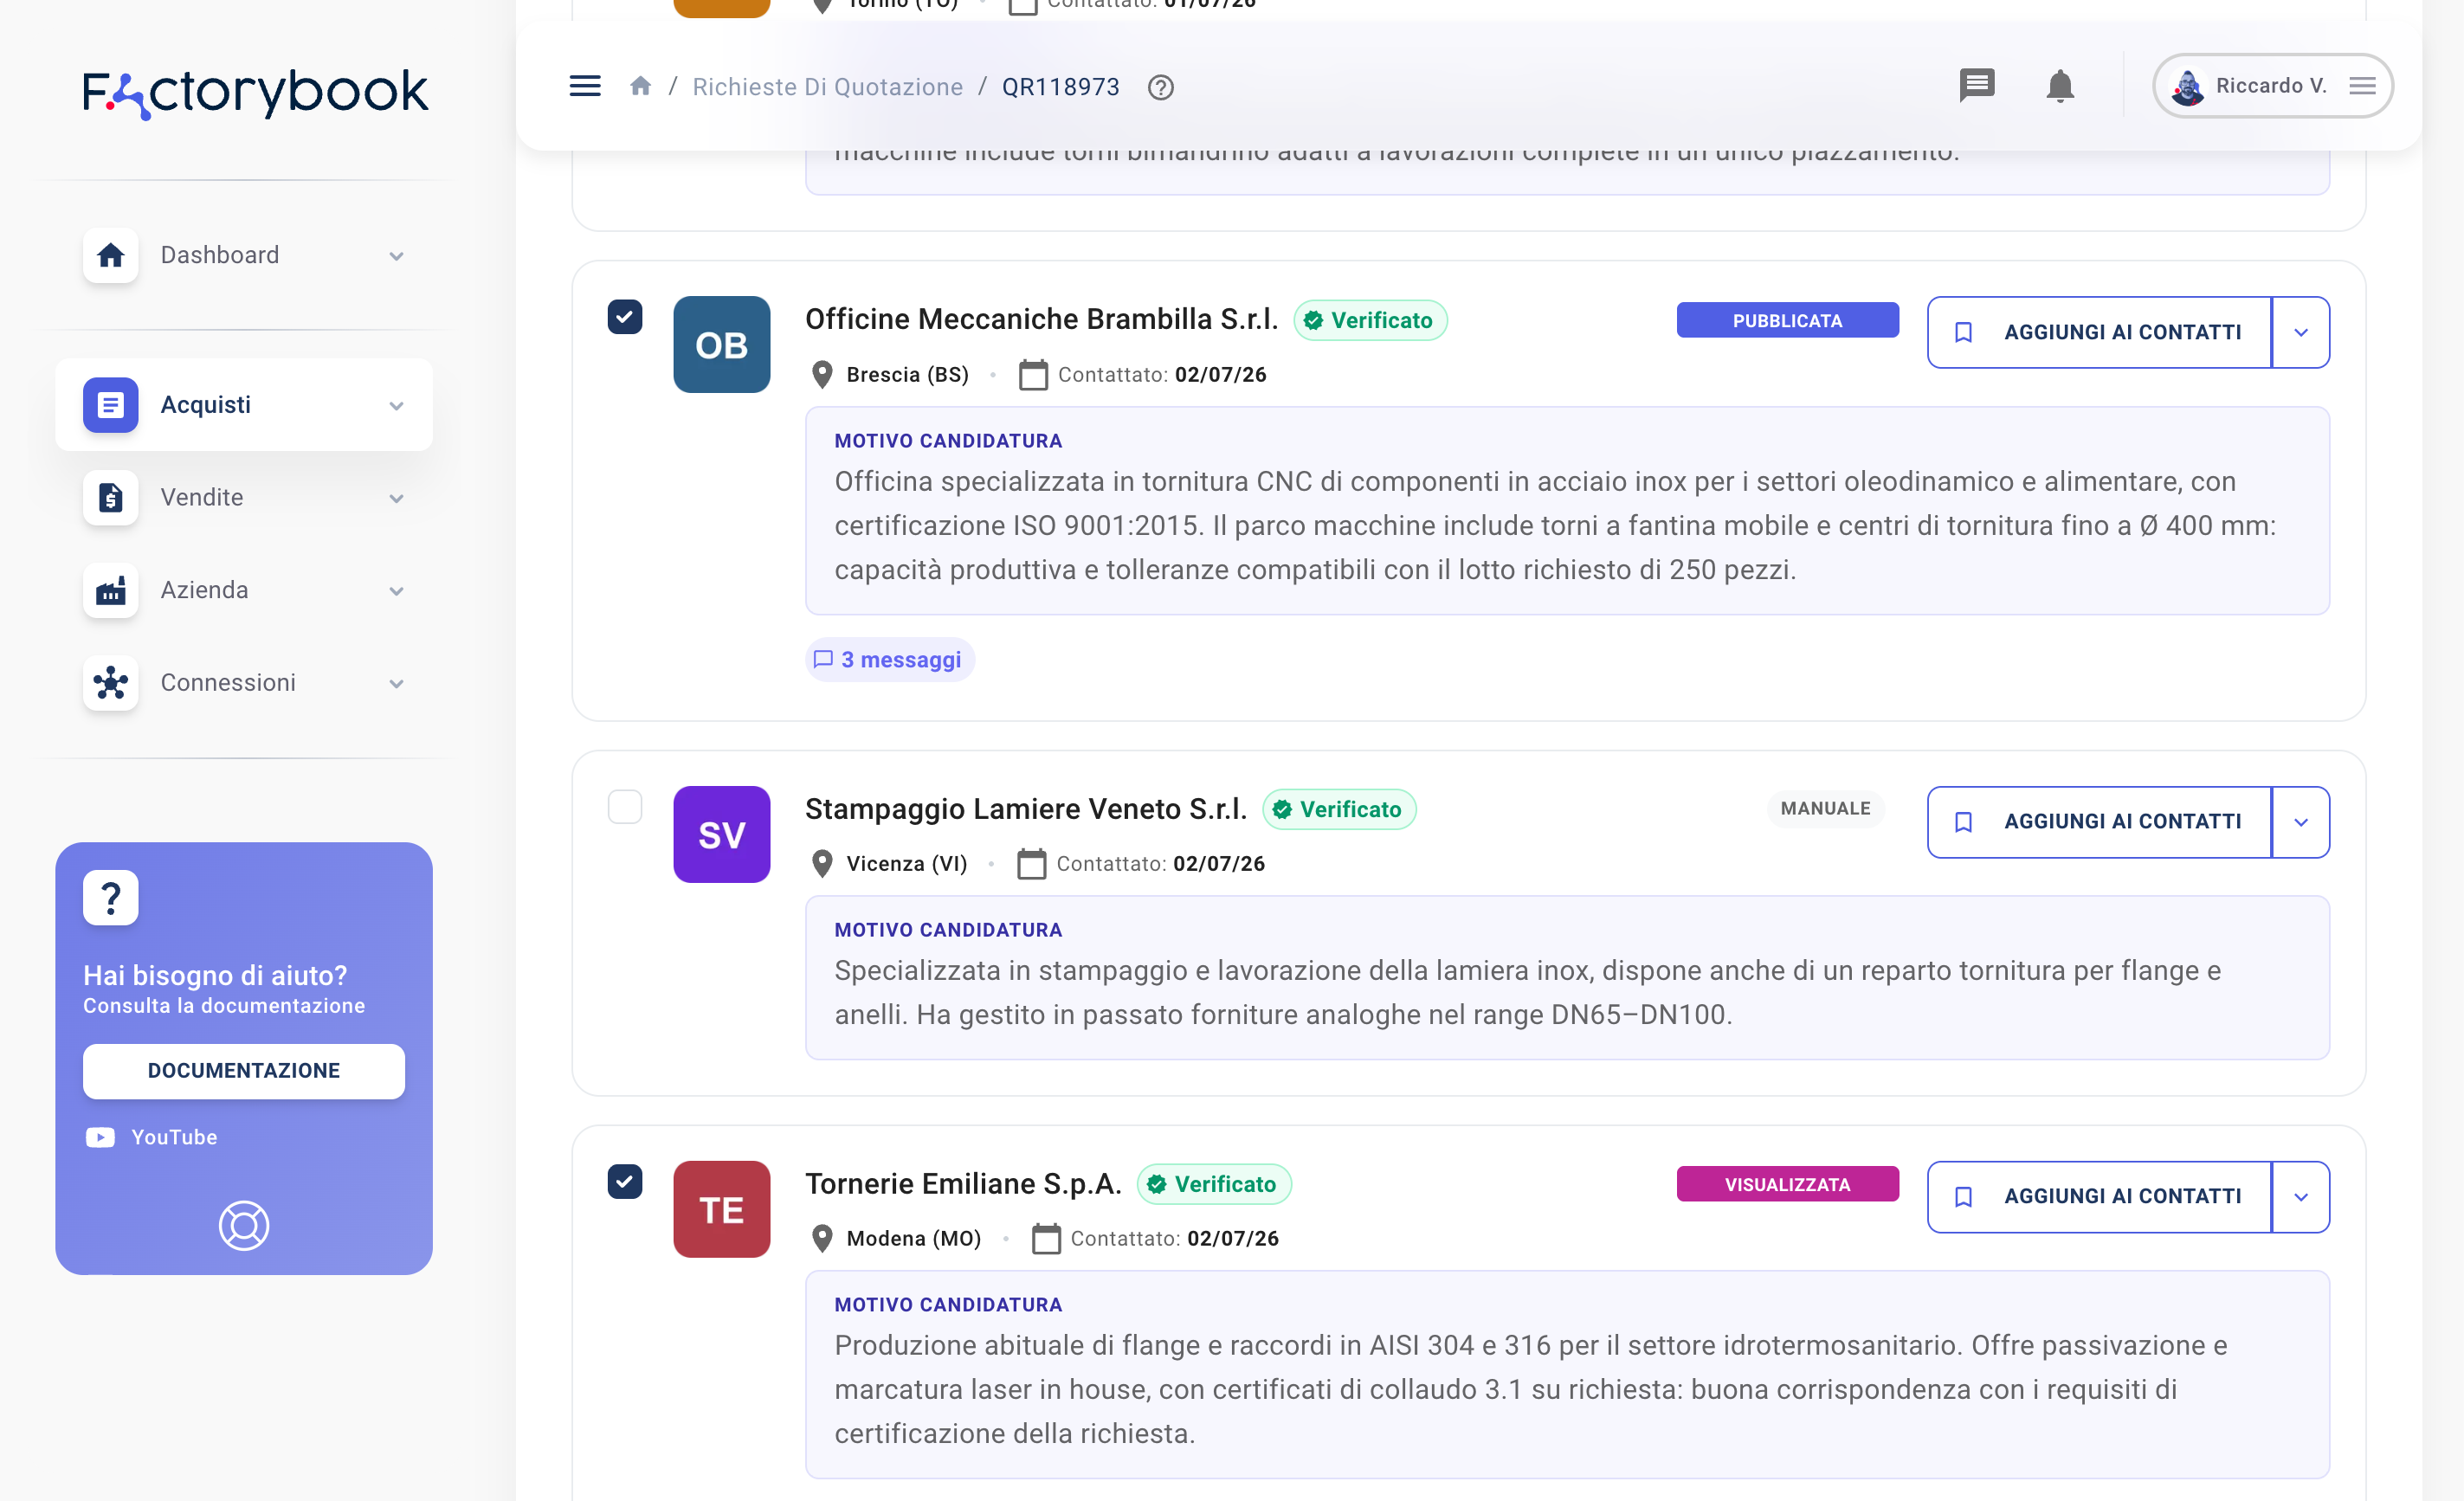Uncheck the Officine Meccaniche Brambilla checkbox
This screenshot has height=1501, width=2464.
pyautogui.click(x=625, y=317)
